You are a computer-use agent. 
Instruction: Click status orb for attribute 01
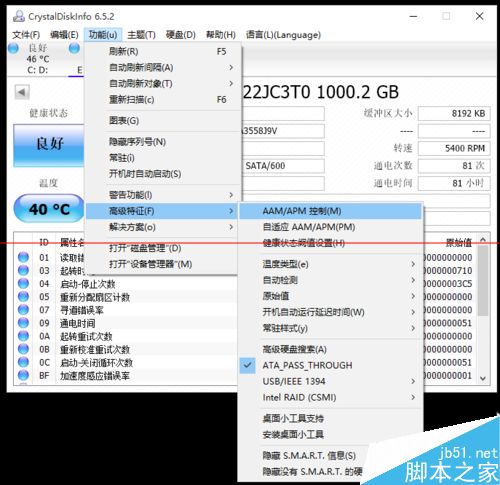click(x=23, y=257)
